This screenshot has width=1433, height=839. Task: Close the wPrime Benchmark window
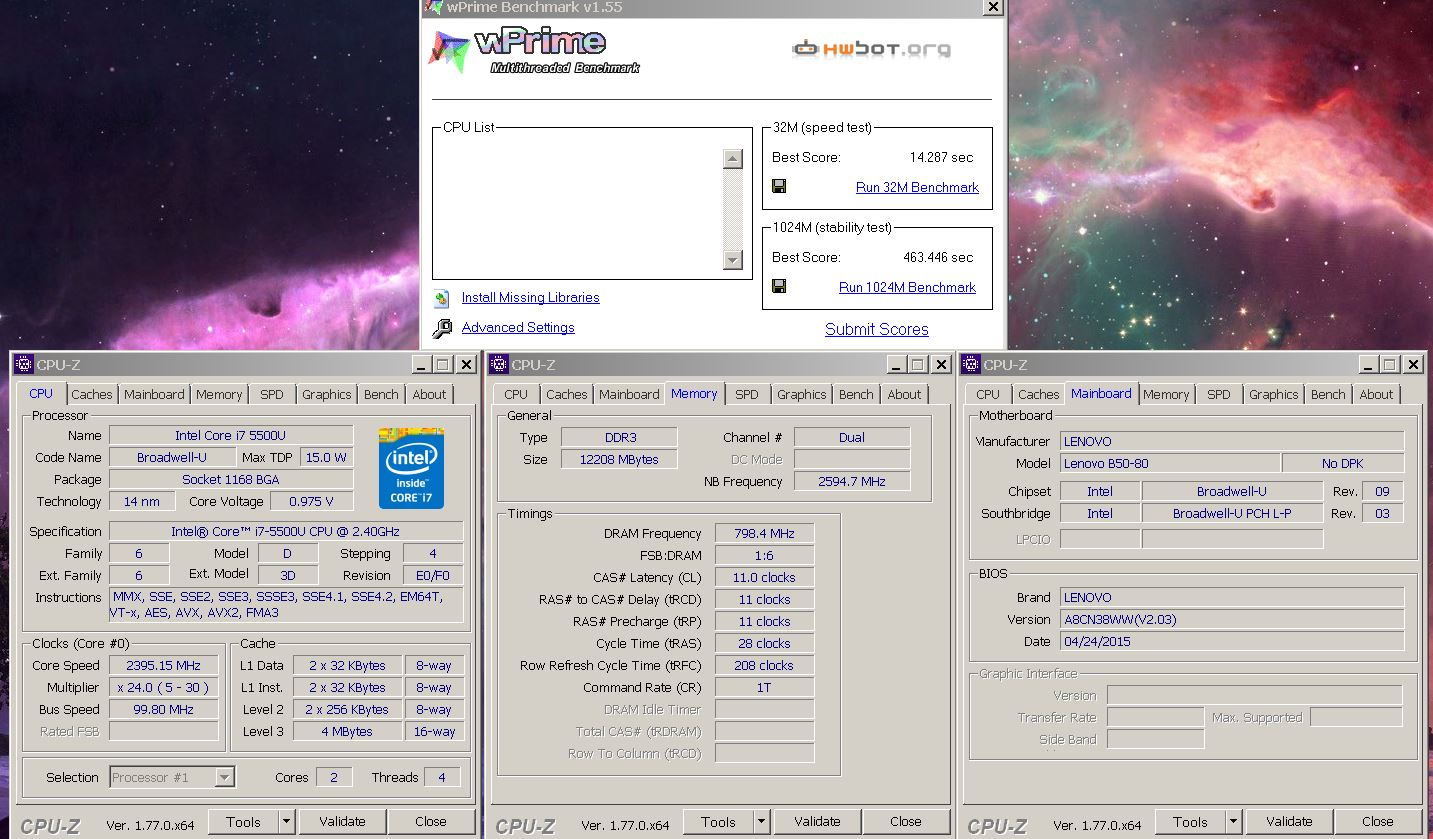pyautogui.click(x=992, y=7)
